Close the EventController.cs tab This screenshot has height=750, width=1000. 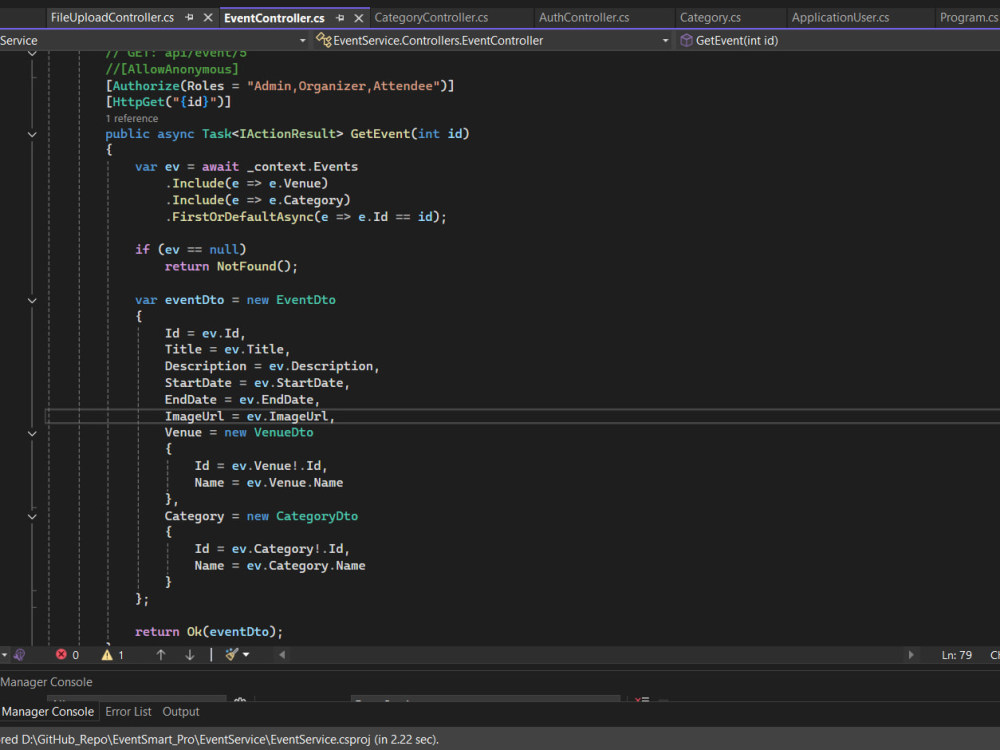coord(358,18)
